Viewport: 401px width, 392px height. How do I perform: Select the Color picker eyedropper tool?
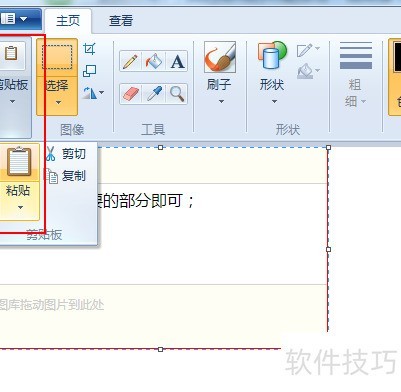coord(154,94)
